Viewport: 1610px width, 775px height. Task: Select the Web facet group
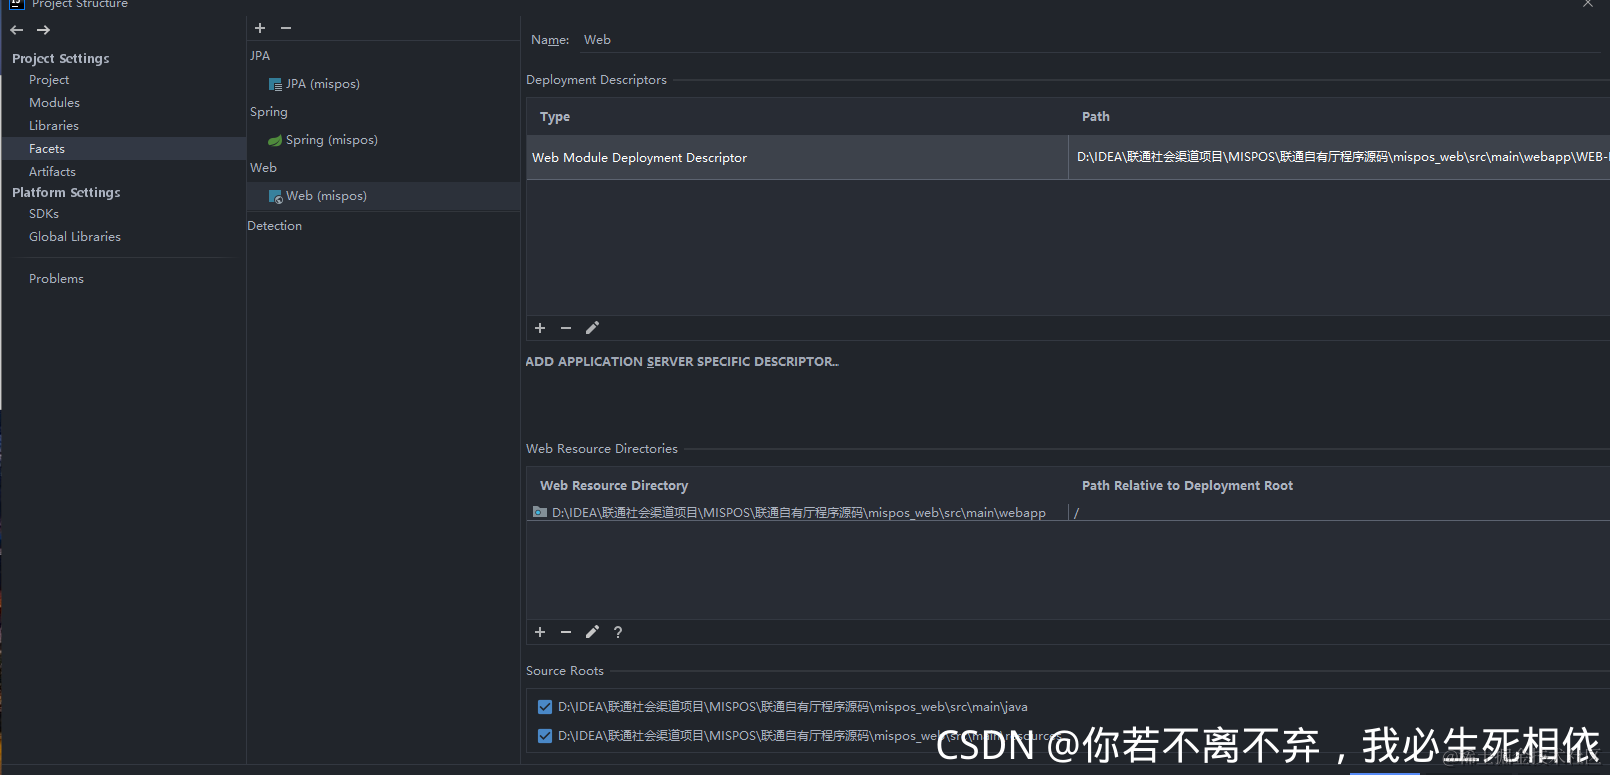[263, 168]
